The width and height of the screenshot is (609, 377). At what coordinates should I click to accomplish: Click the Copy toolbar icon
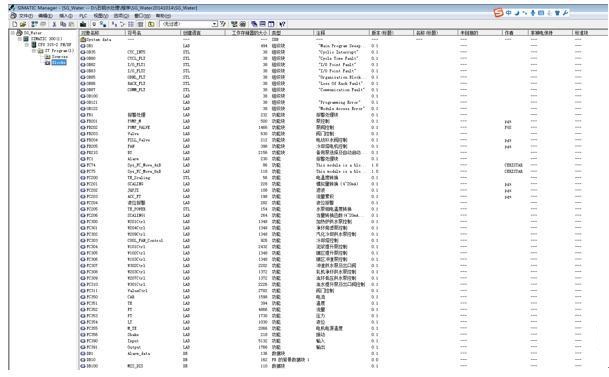pyautogui.click(x=63, y=24)
